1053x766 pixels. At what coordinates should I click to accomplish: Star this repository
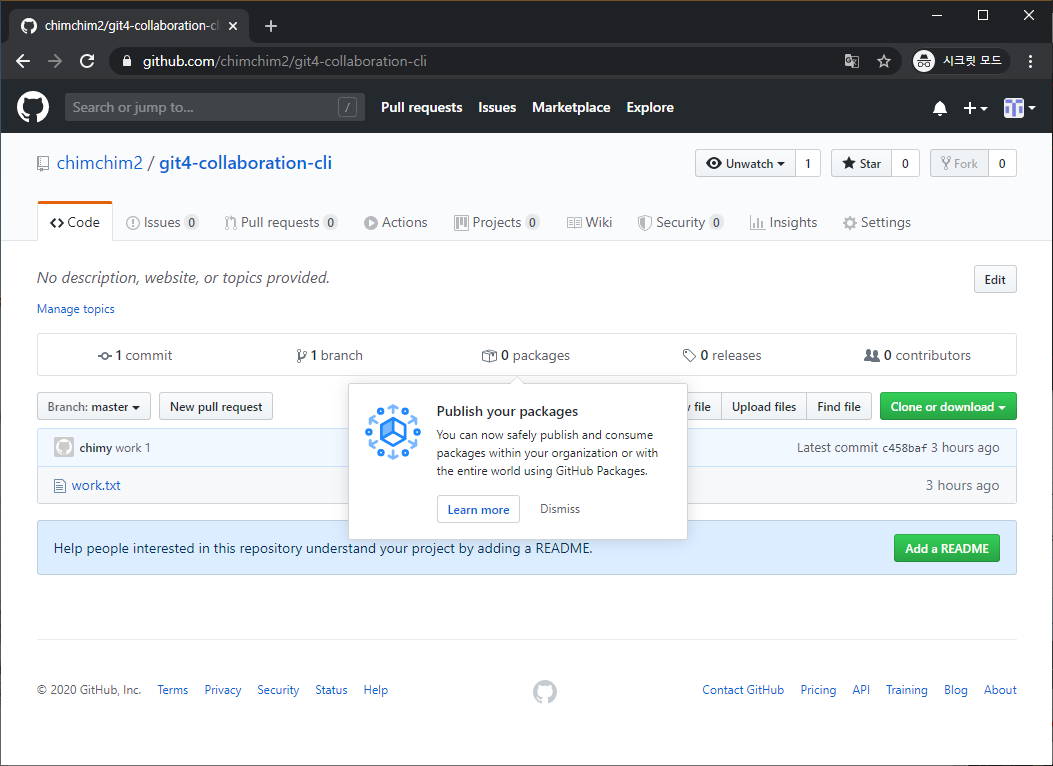pyautogui.click(x=862, y=163)
